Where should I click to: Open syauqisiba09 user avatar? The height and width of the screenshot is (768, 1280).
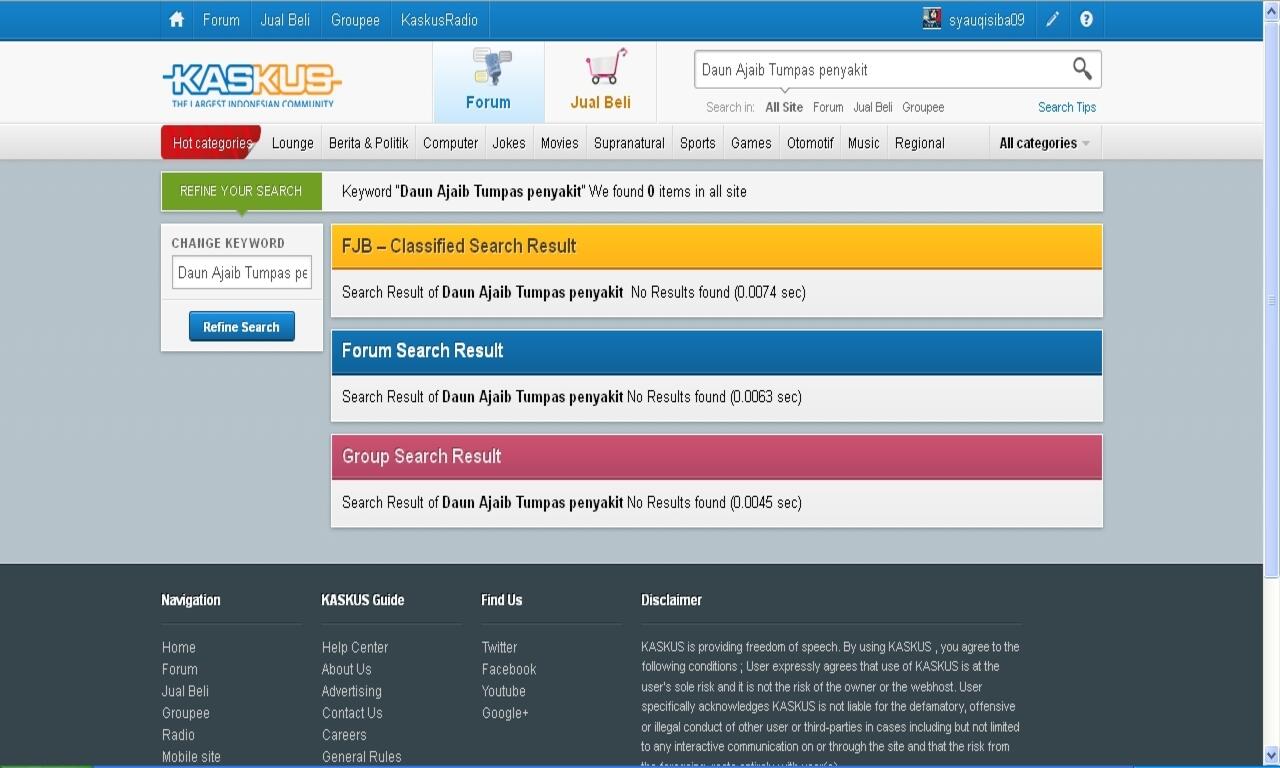point(932,19)
